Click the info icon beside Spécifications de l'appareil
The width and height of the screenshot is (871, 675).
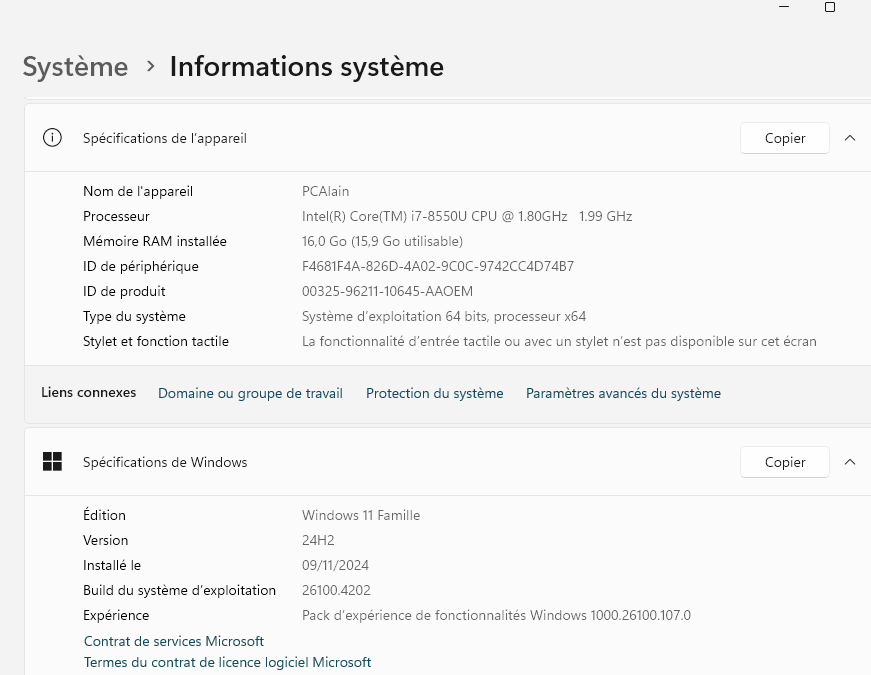pyautogui.click(x=52, y=138)
